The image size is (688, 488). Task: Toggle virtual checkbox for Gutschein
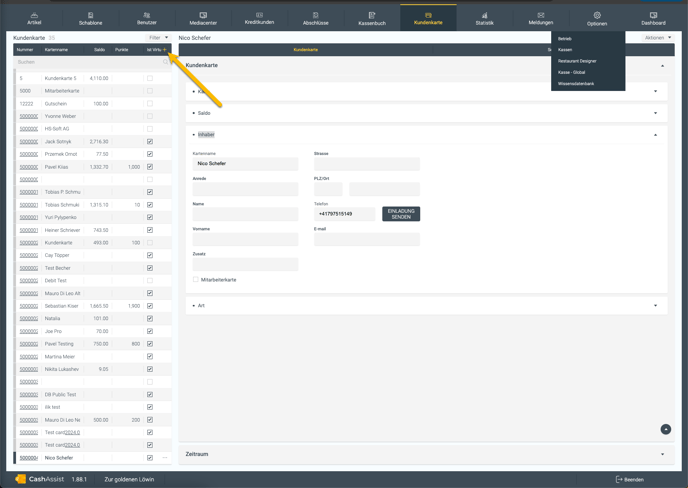[x=150, y=104]
